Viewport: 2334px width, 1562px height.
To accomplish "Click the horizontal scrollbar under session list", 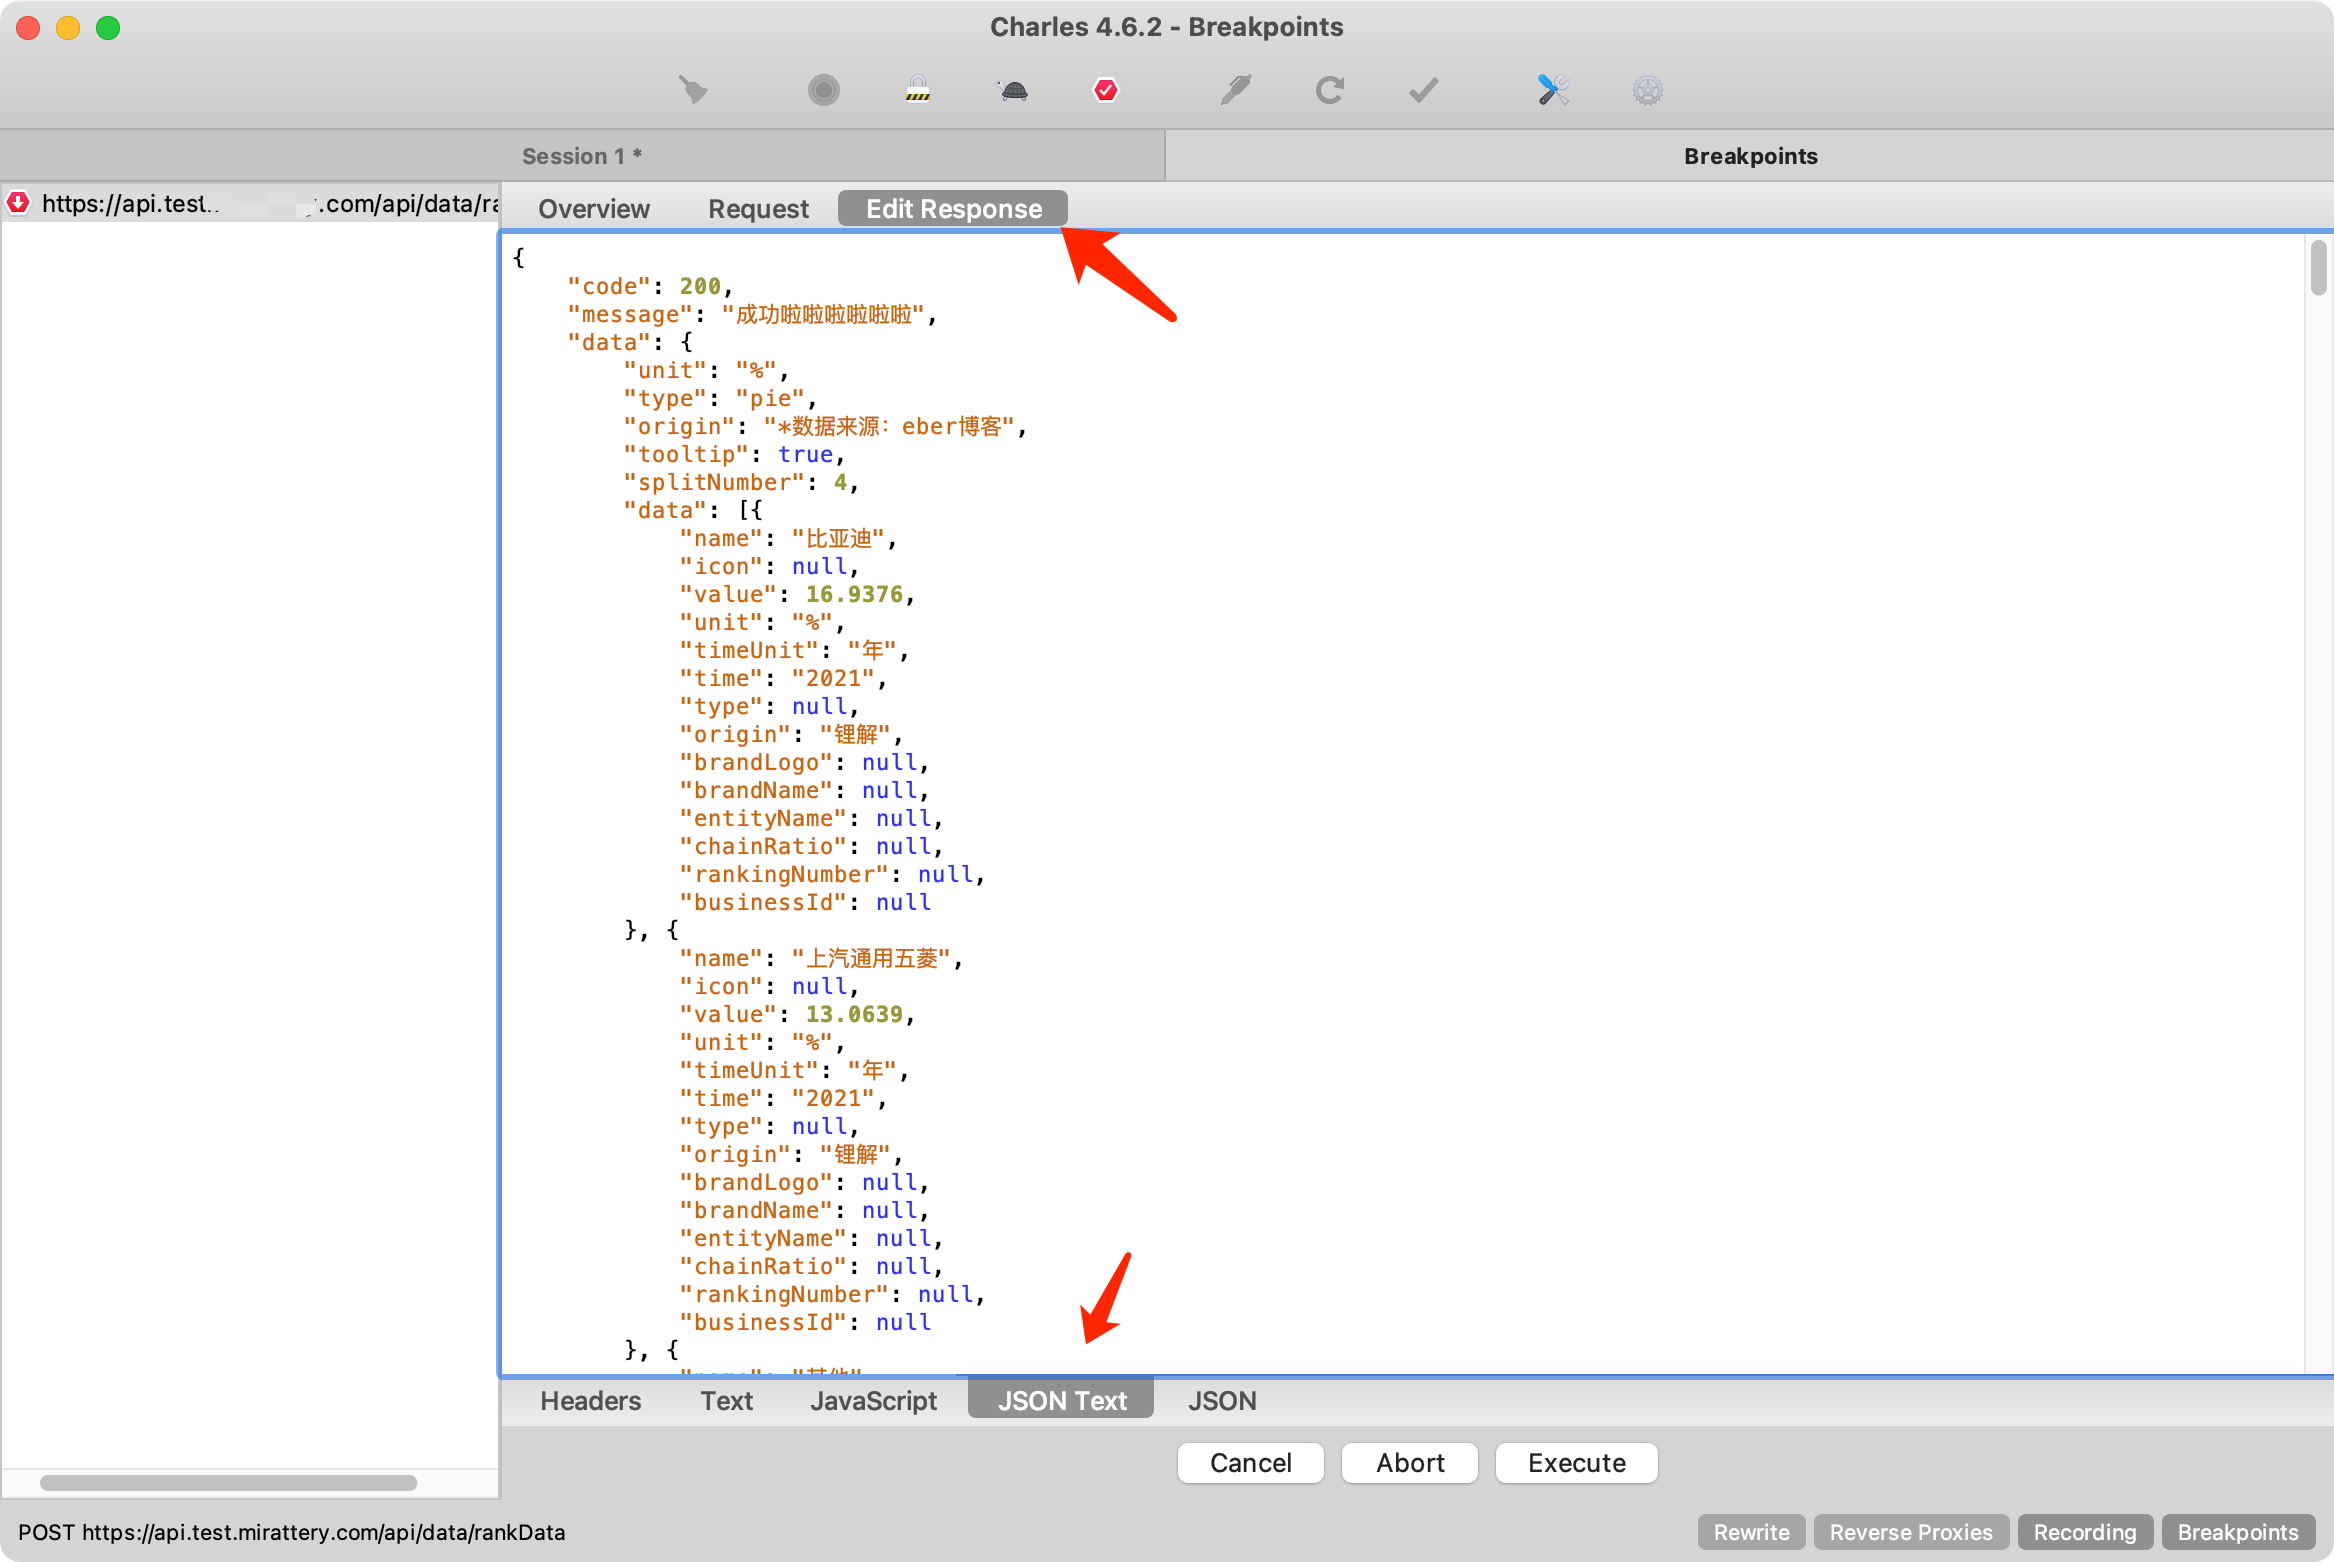I will coord(228,1482).
